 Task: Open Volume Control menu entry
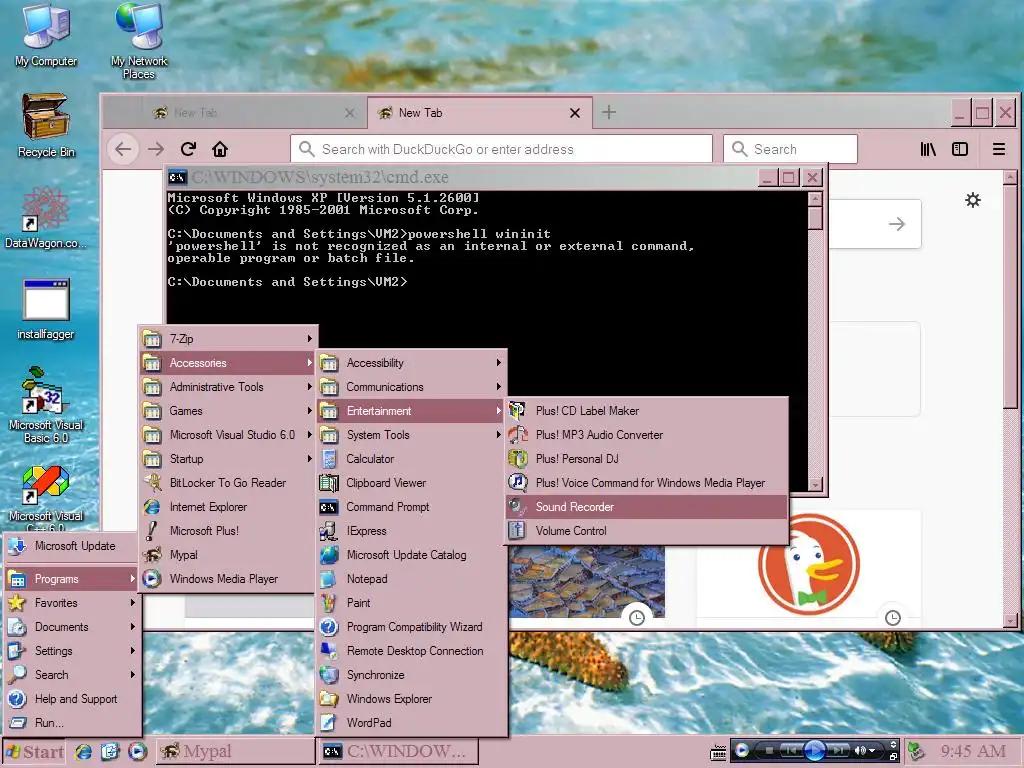tap(647, 531)
